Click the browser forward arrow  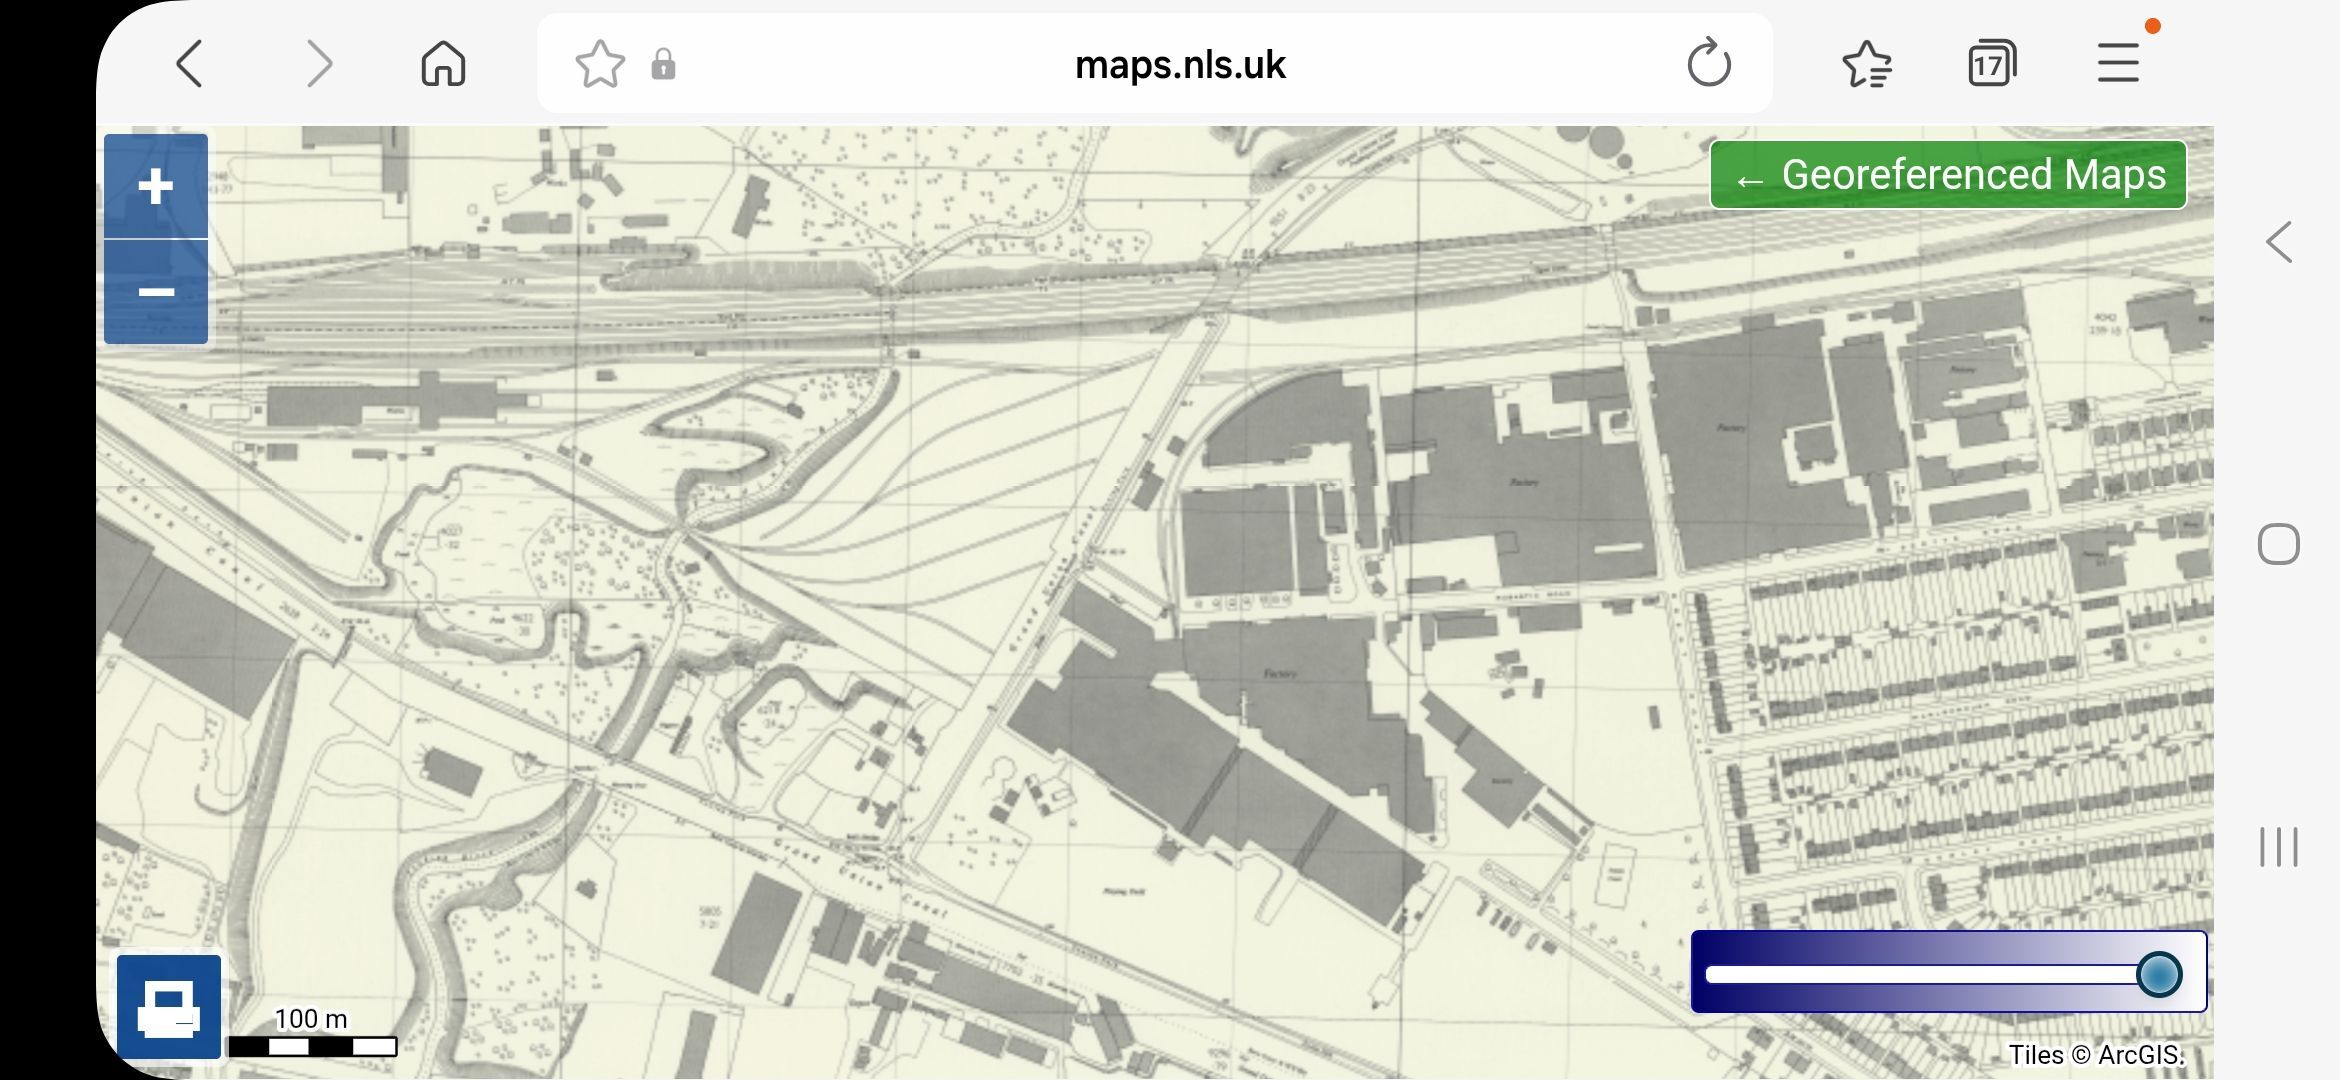319,65
